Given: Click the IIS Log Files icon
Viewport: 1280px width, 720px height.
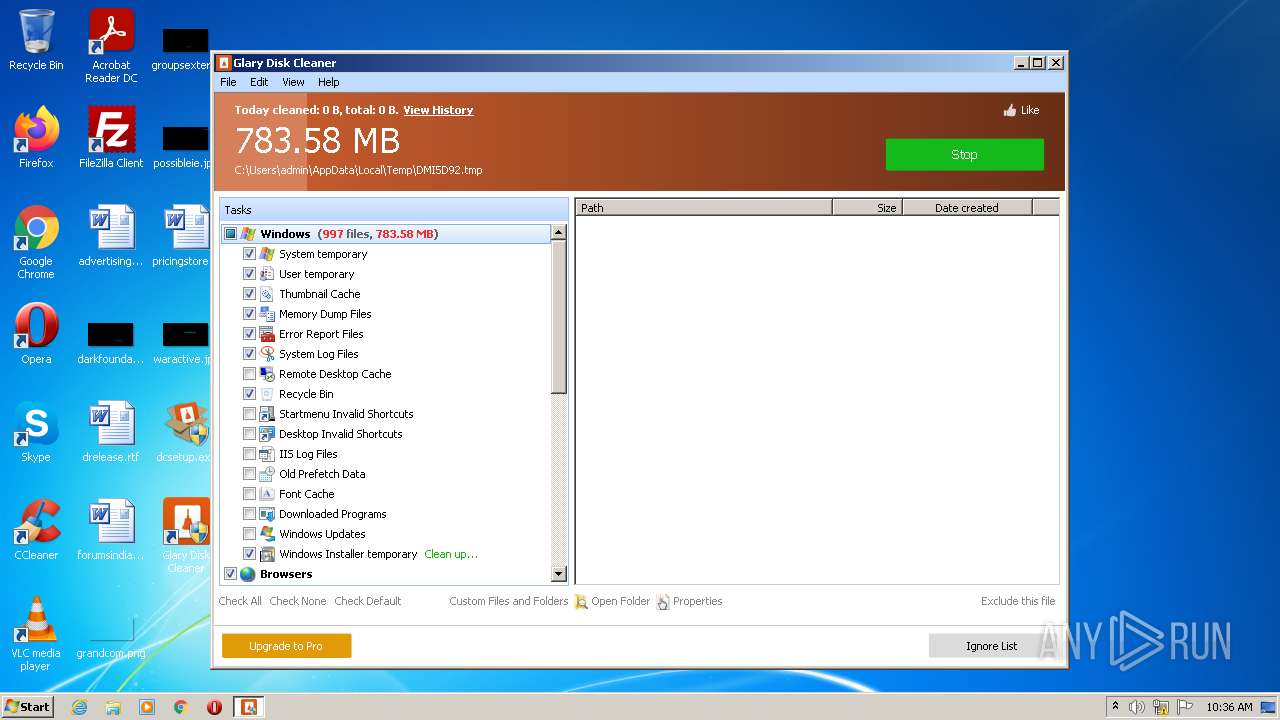Looking at the screenshot, I should (267, 454).
